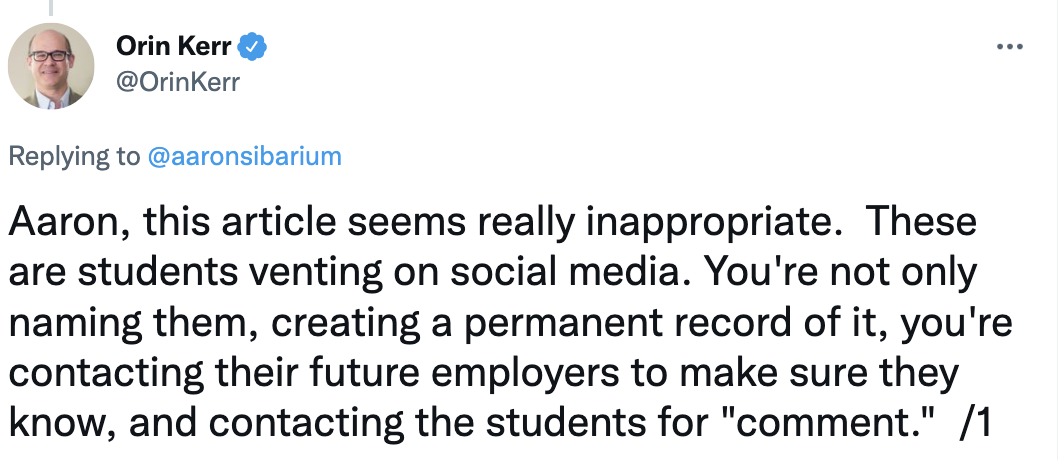Open Orin Kerr's profile photo
1062x460 pixels.
pos(50,65)
